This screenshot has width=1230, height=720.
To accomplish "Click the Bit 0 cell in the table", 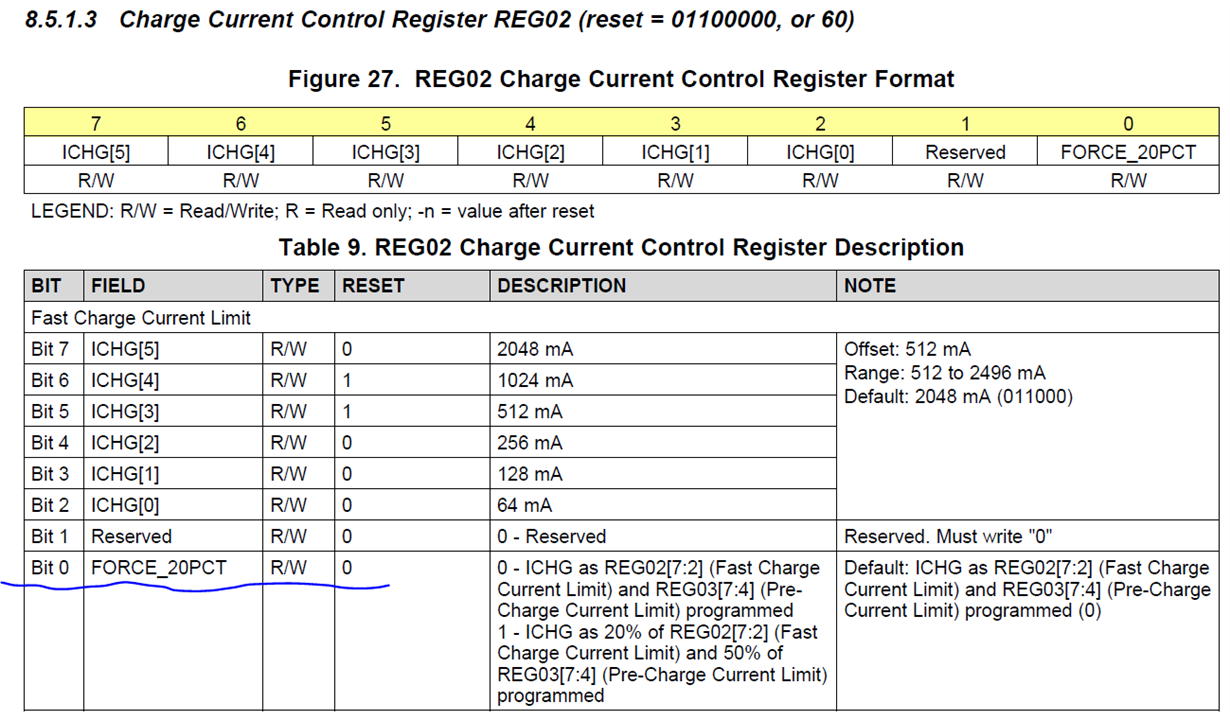I will point(54,568).
